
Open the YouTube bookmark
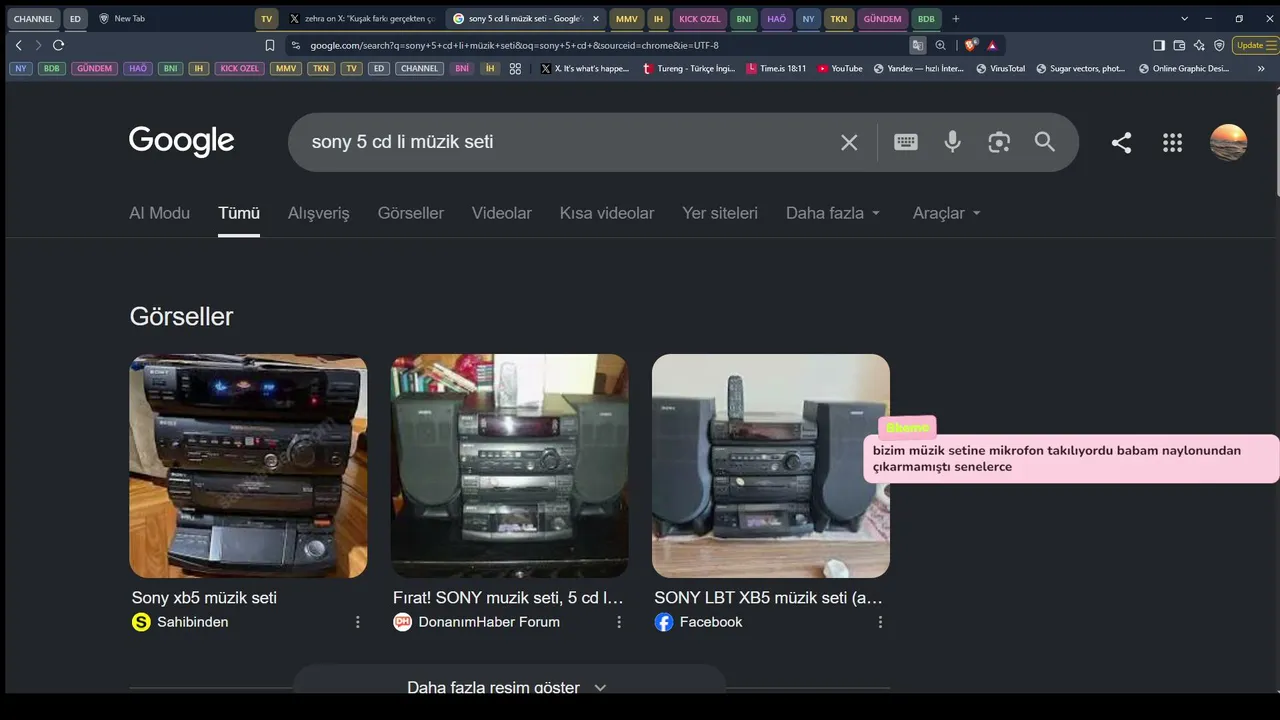[x=840, y=69]
